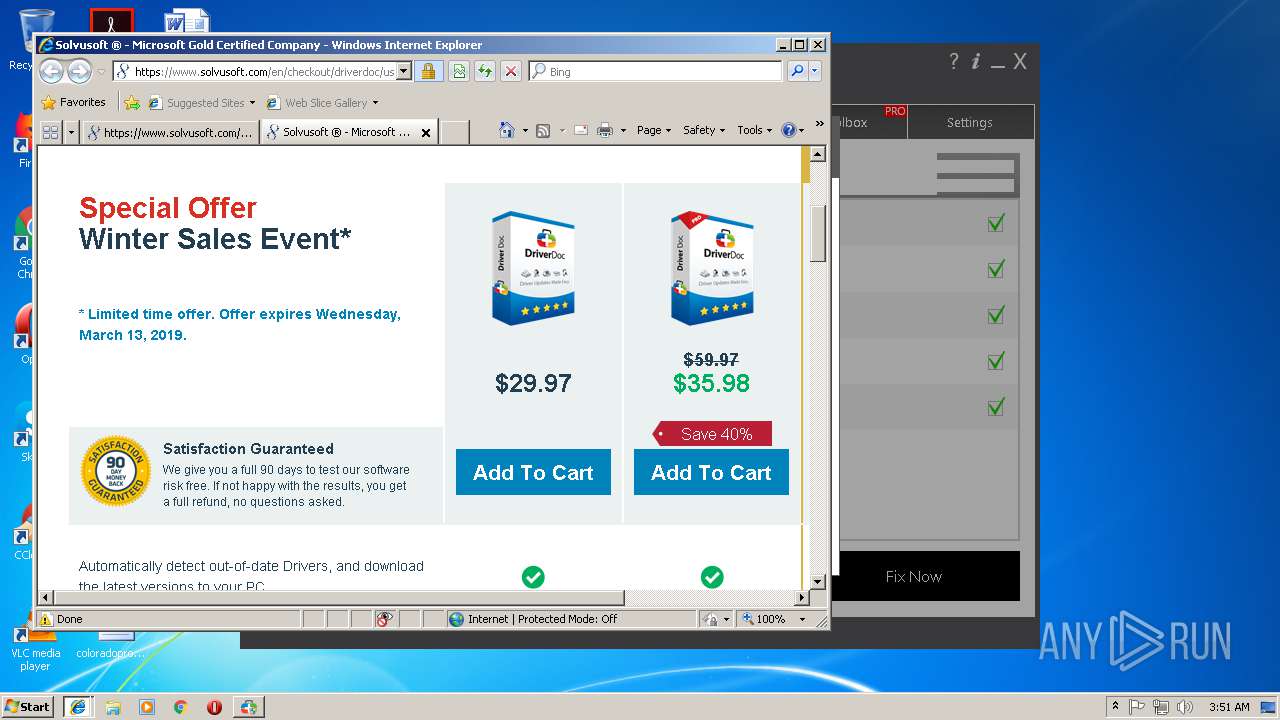Screen dimensions: 1280x720
Task: Open the Tools menu
Action: (754, 130)
